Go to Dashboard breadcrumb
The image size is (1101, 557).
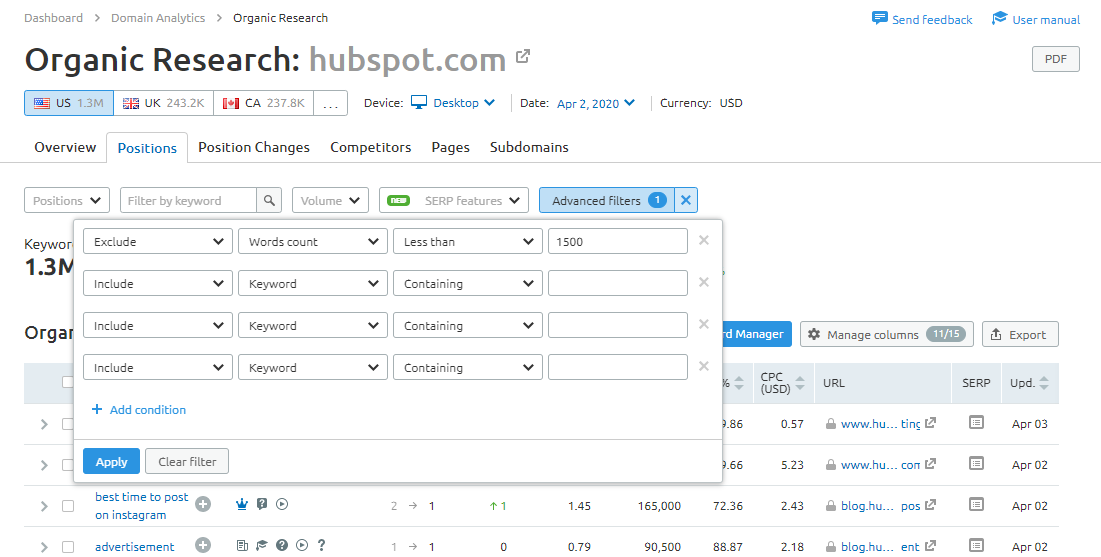point(53,18)
